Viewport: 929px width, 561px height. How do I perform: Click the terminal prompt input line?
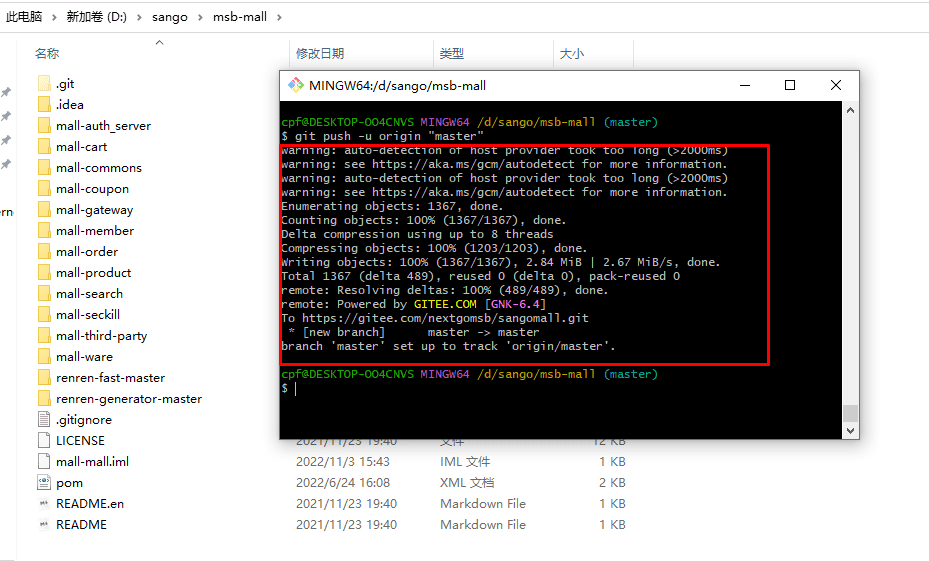(560, 389)
